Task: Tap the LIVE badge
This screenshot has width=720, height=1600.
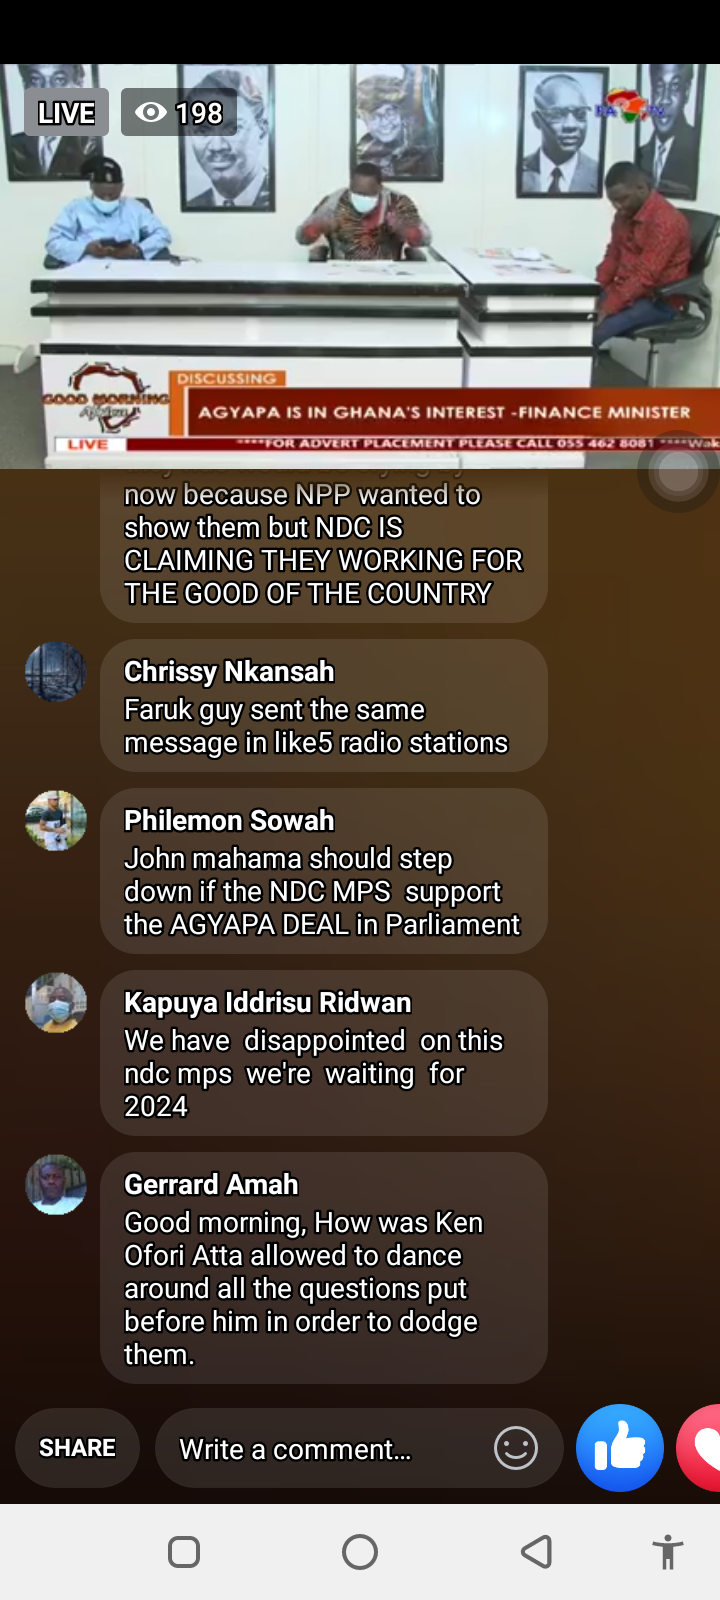Action: click(x=67, y=112)
